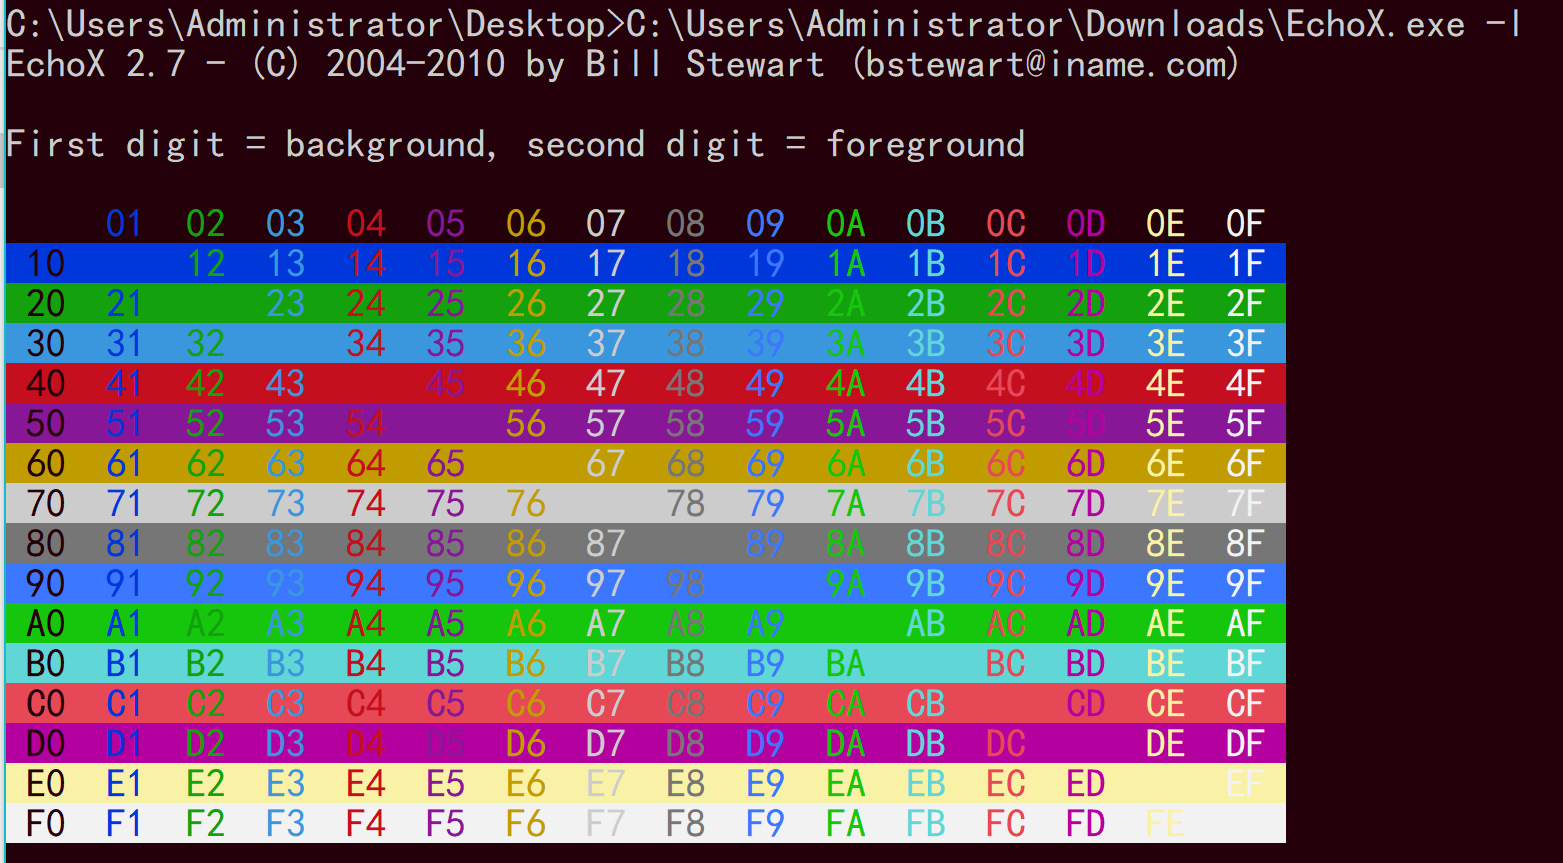This screenshot has width=1563, height=863.
Task: Select code F1 on the white row
Action: pyautogui.click(x=125, y=823)
